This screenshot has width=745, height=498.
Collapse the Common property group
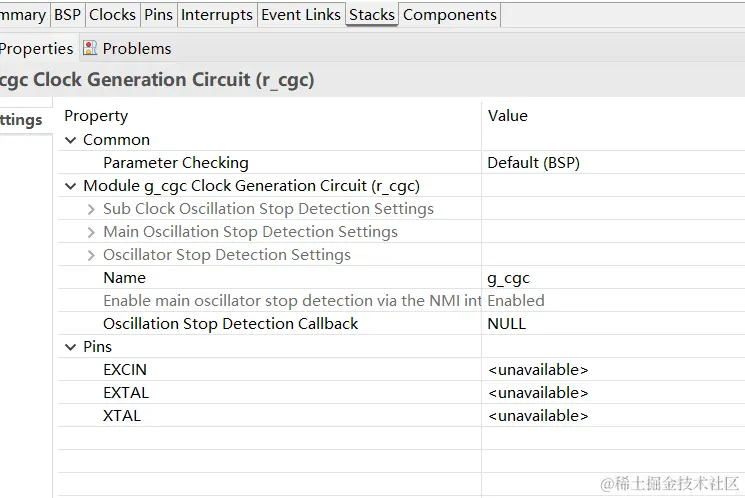tap(71, 140)
